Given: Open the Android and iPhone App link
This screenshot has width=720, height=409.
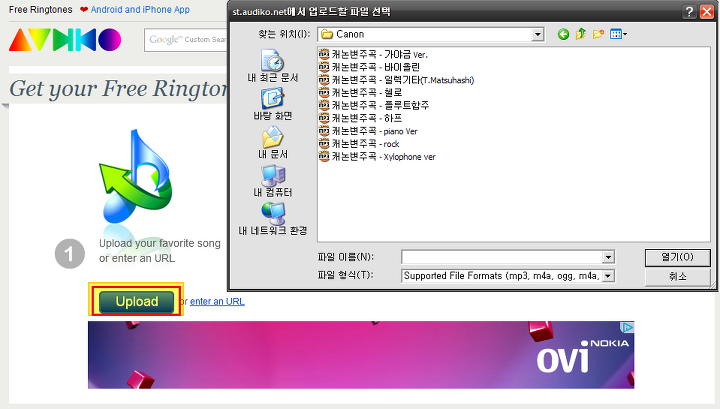Looking at the screenshot, I should pyautogui.click(x=140, y=10).
